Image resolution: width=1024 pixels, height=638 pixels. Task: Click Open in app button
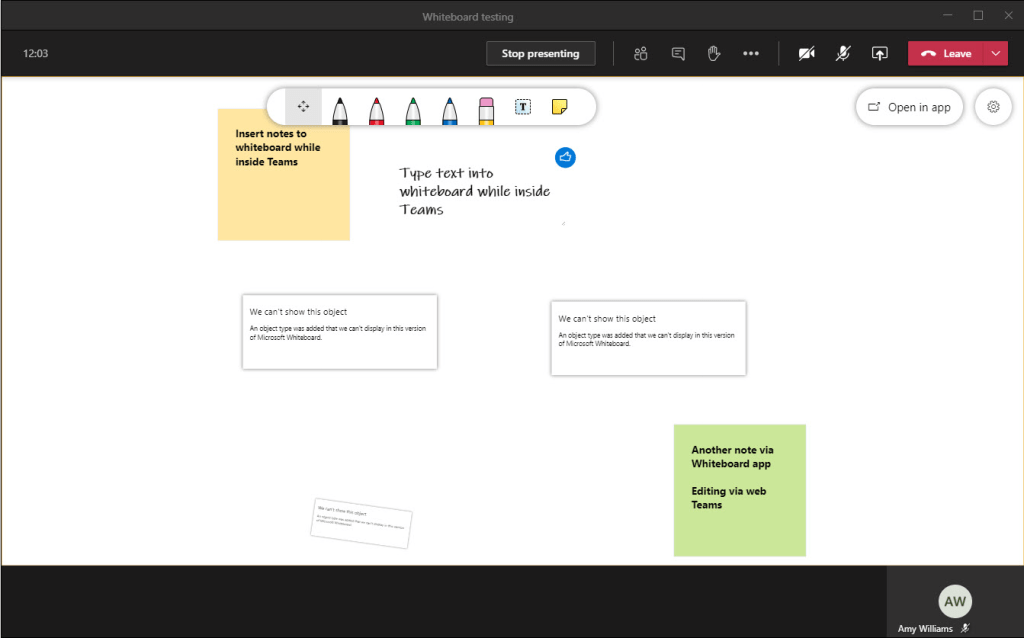(x=909, y=107)
